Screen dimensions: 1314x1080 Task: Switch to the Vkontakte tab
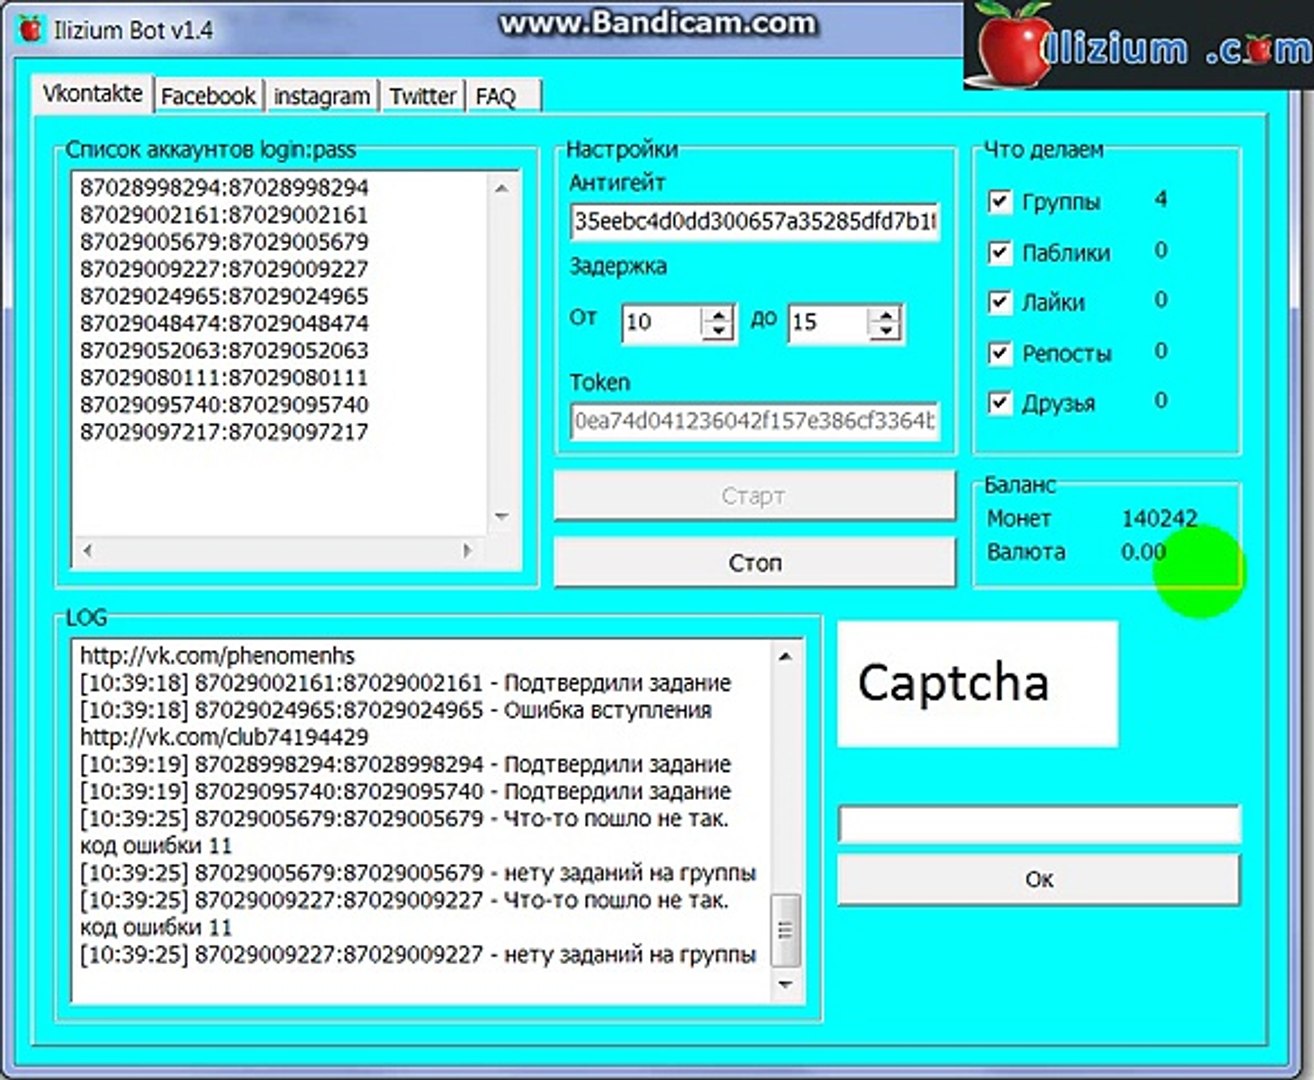point(92,93)
